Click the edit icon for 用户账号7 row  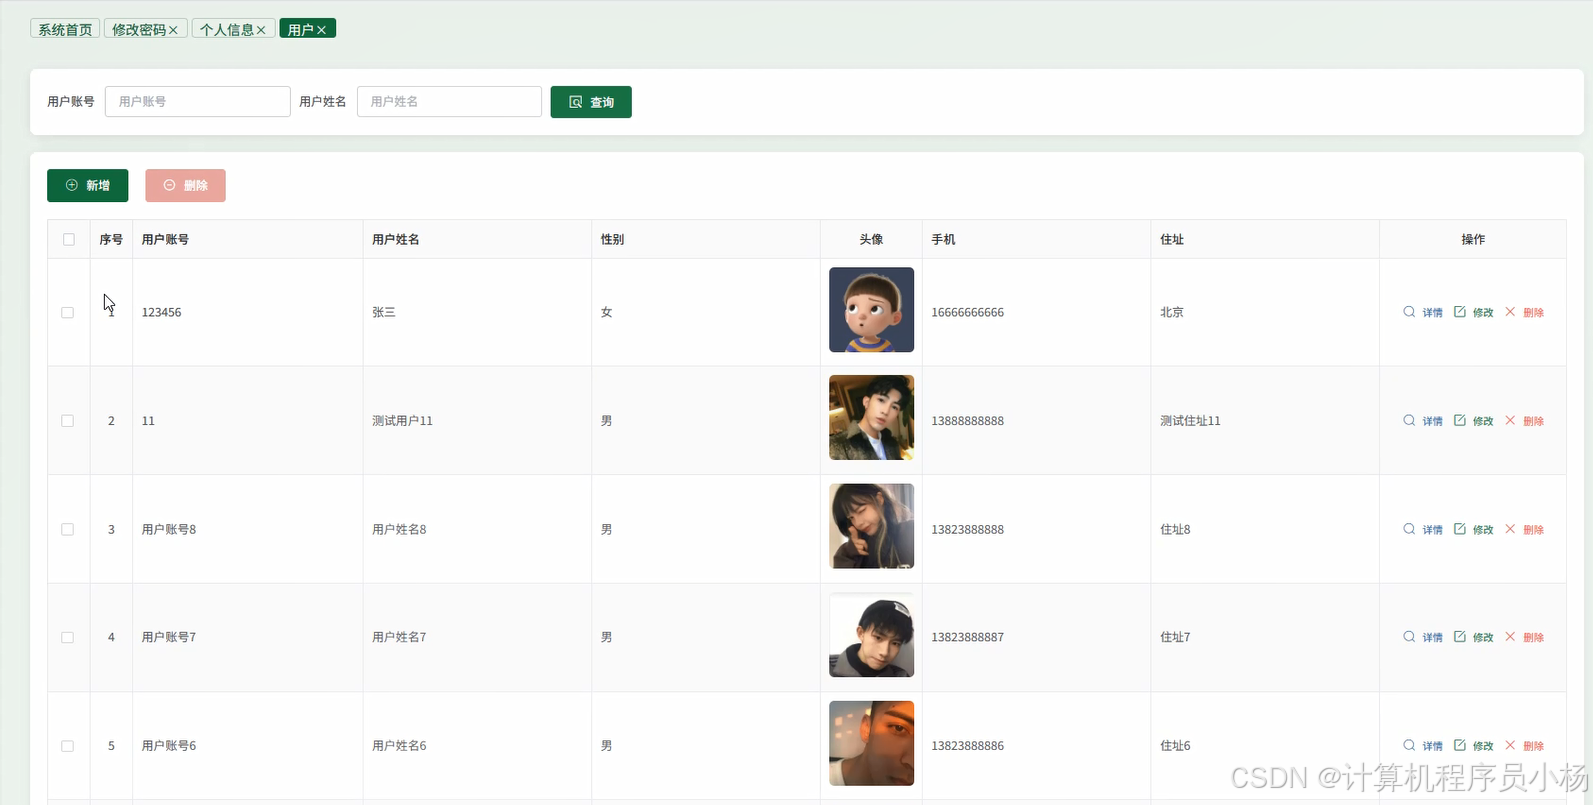click(1460, 637)
